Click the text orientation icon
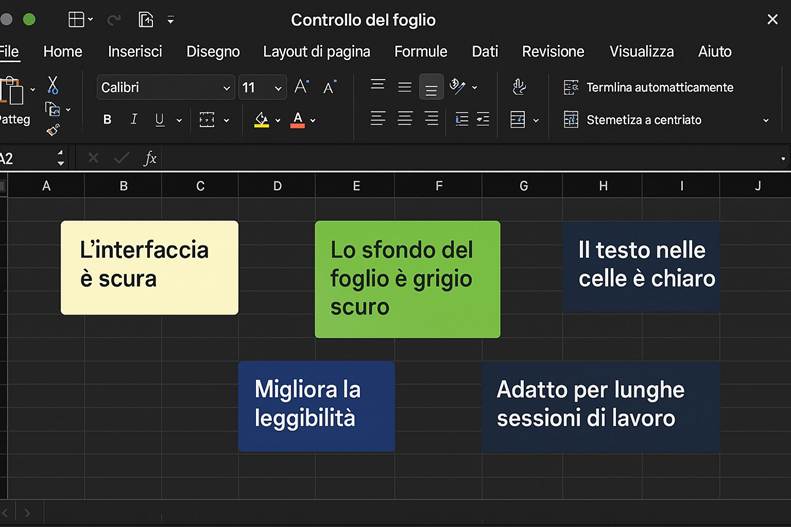The image size is (791, 527). pyautogui.click(x=457, y=86)
